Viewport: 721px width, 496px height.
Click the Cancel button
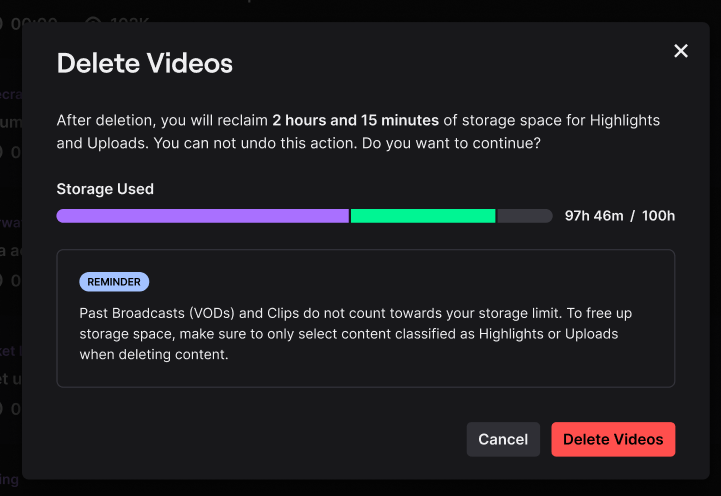coord(503,439)
